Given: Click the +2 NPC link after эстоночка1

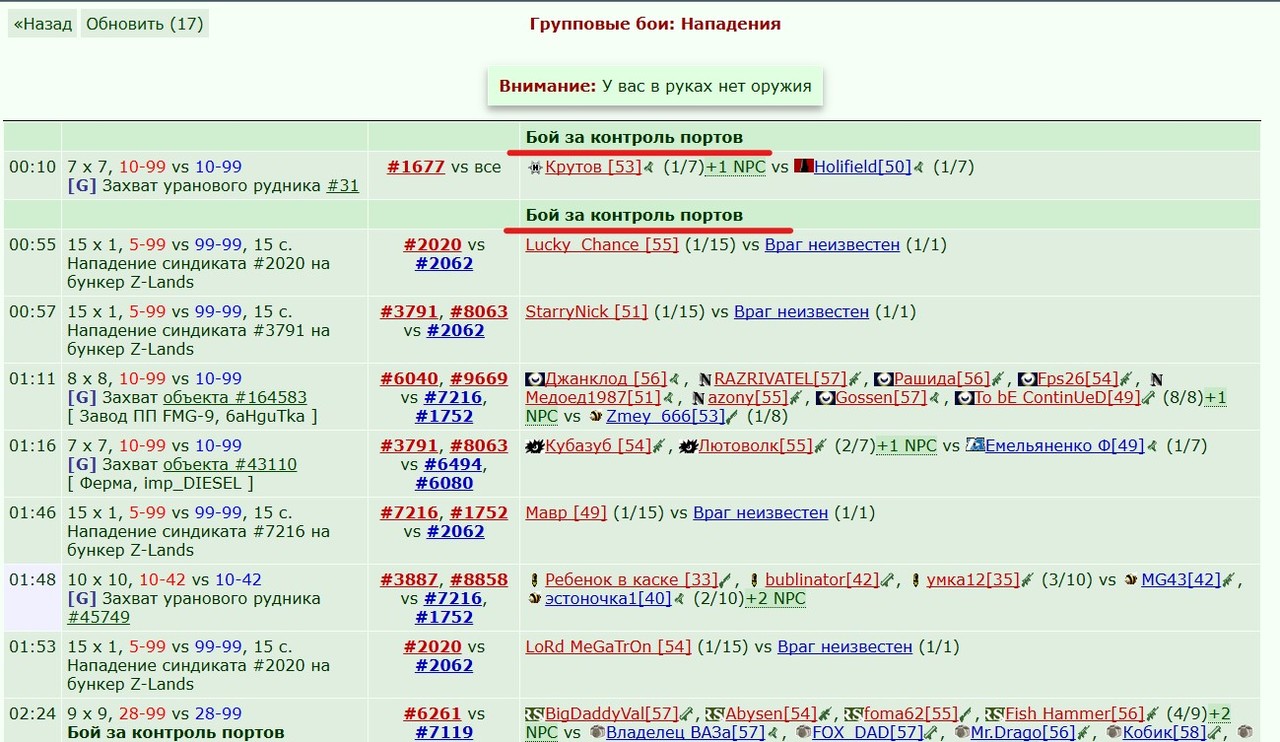Looking at the screenshot, I should (776, 599).
